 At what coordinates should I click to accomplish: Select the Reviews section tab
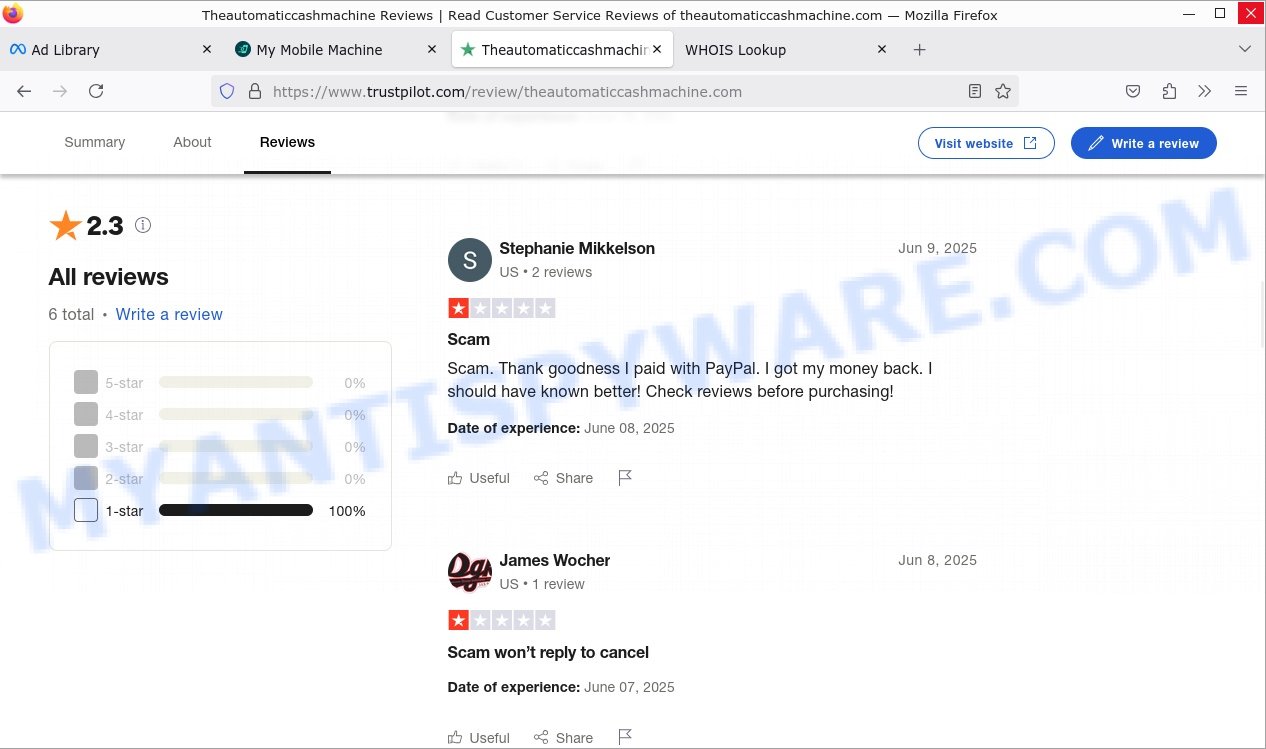click(x=287, y=142)
